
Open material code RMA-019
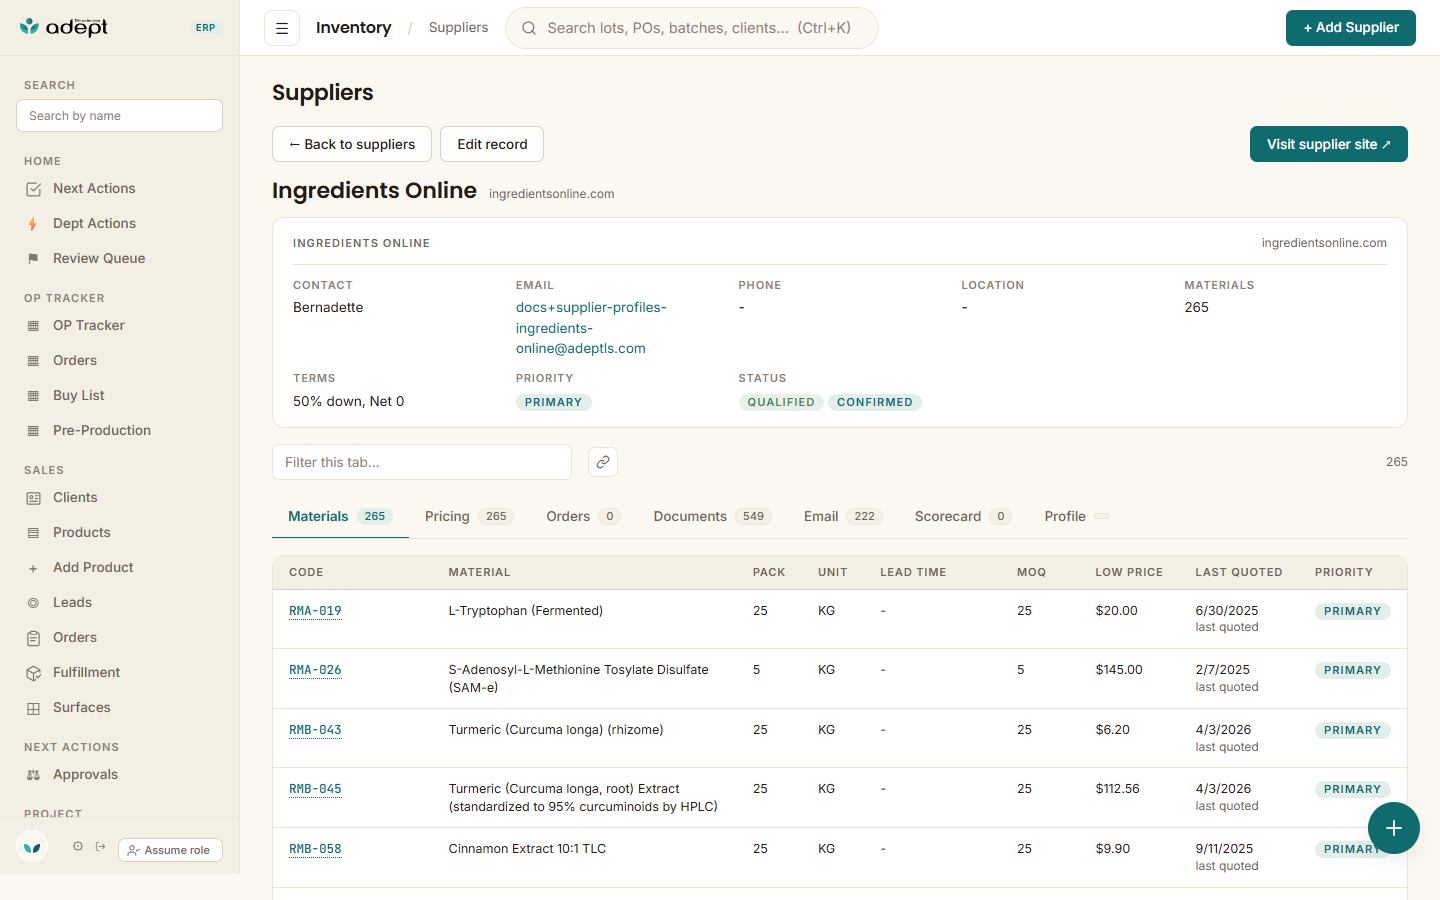point(315,611)
